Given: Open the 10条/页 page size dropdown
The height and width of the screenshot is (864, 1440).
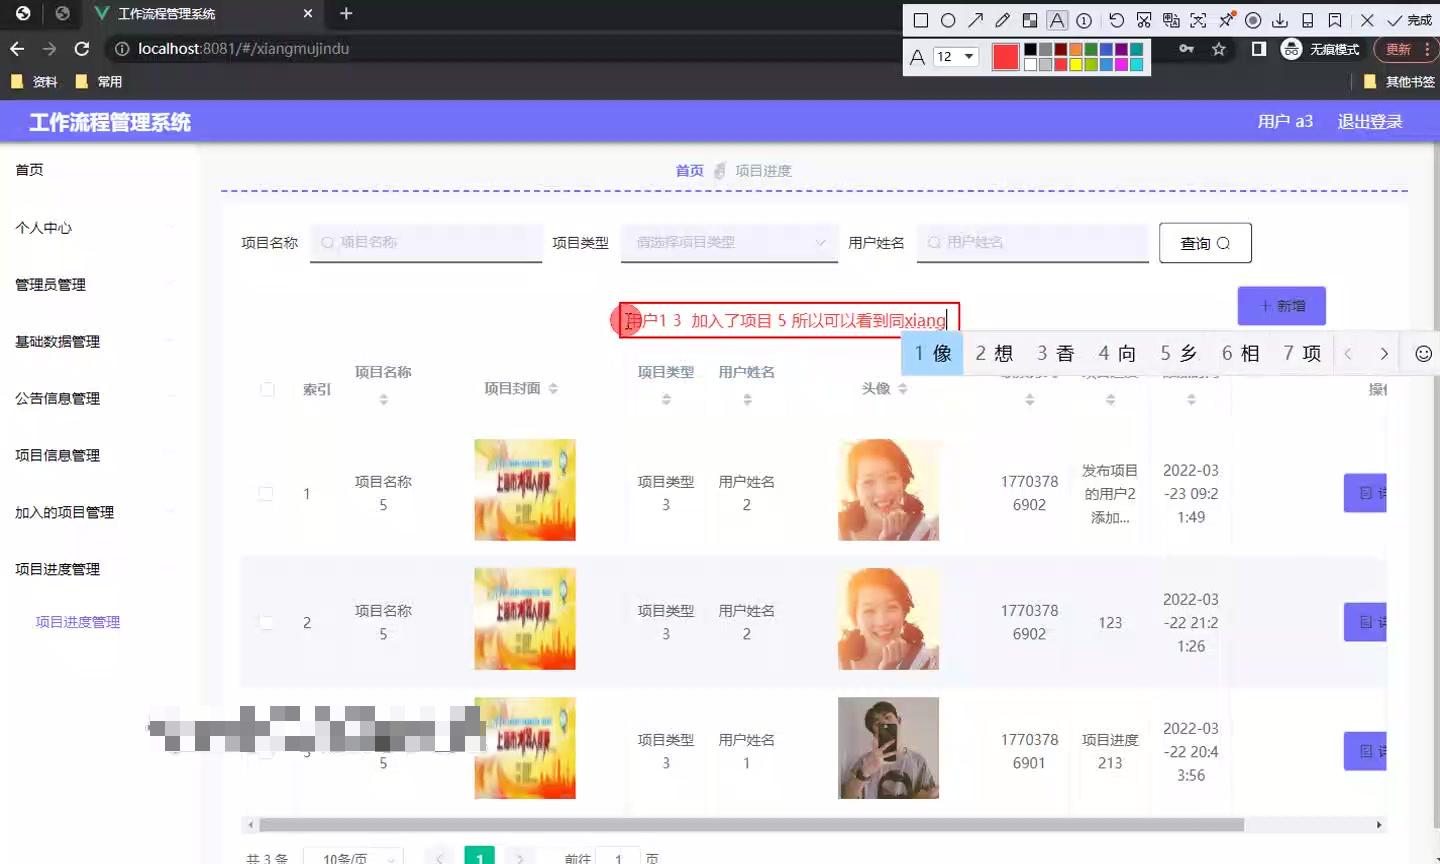Looking at the screenshot, I should [354, 857].
